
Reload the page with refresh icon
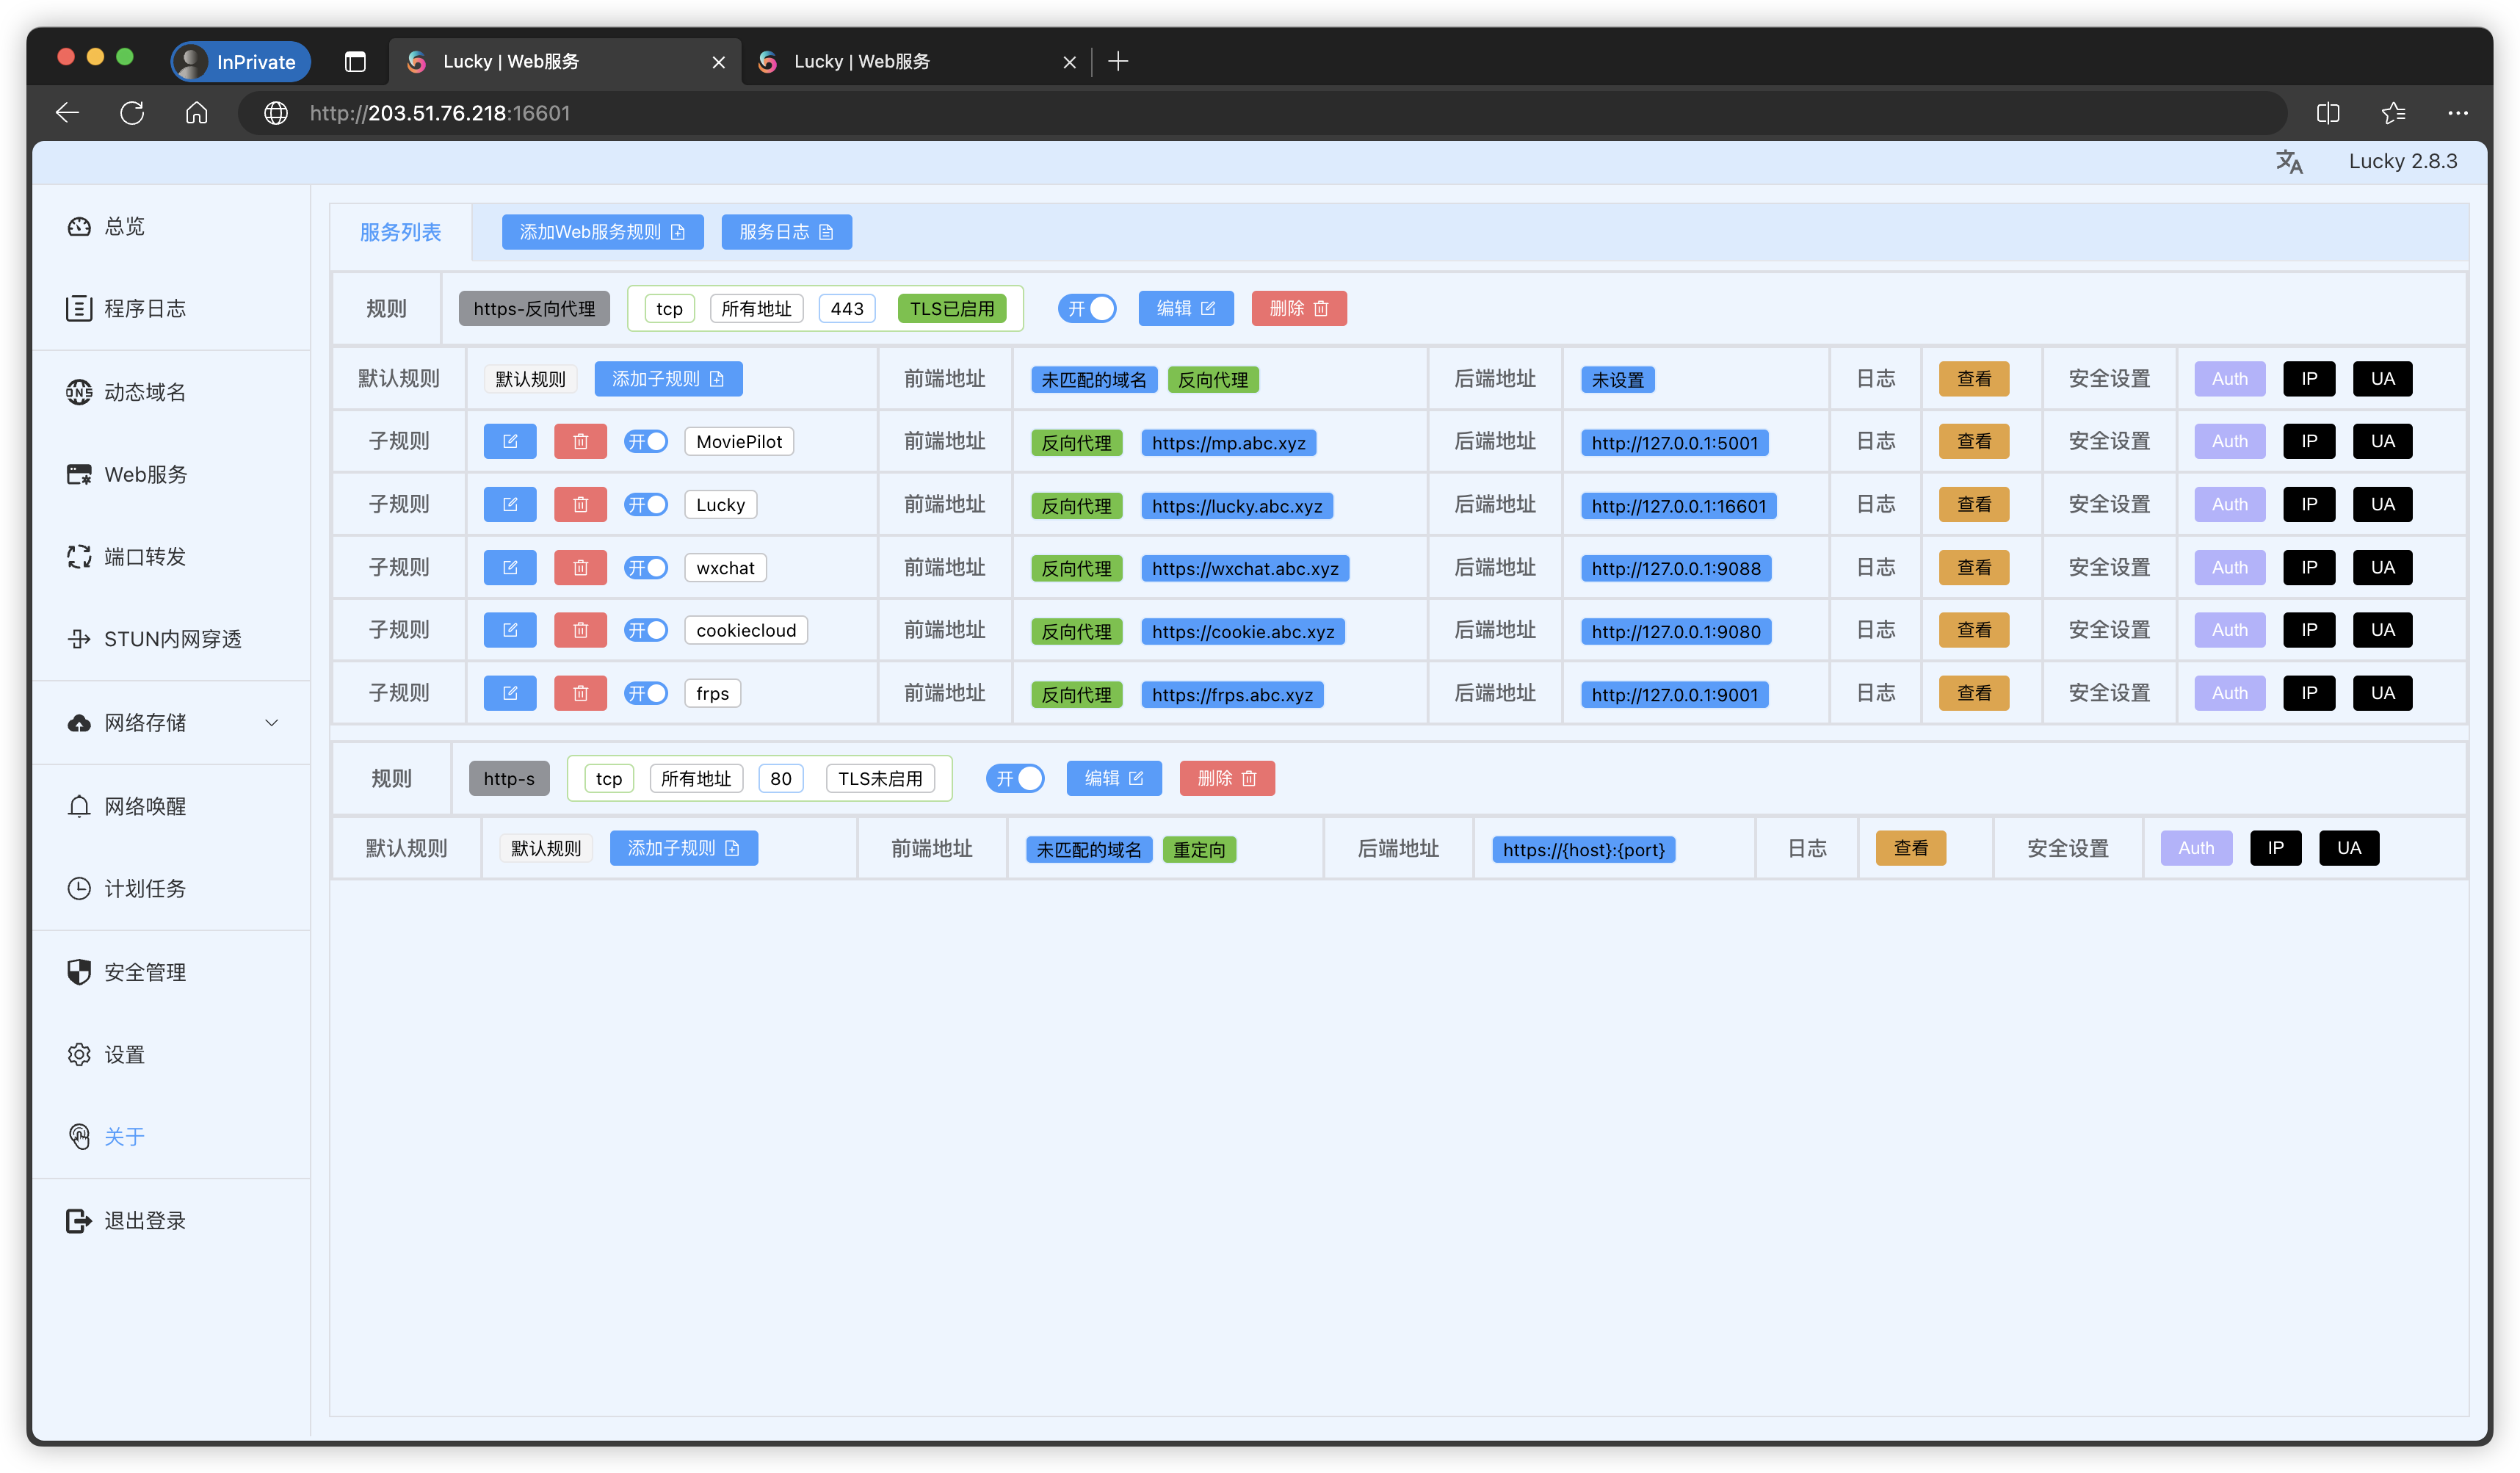[132, 113]
